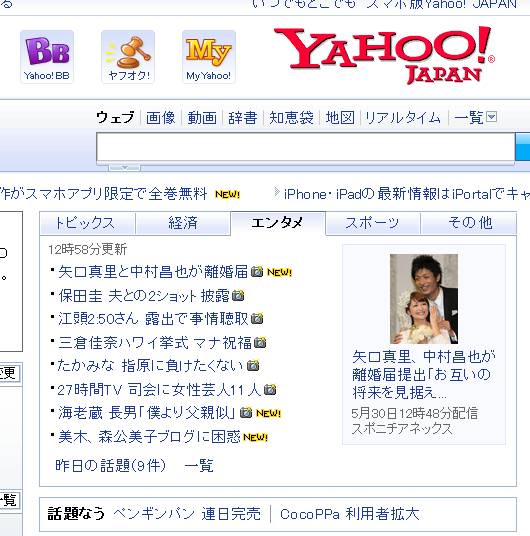530x536 pixels.
Task: Click camera icon beside 三倉佳奈ハワイ挙式 headline
Action: (260, 342)
